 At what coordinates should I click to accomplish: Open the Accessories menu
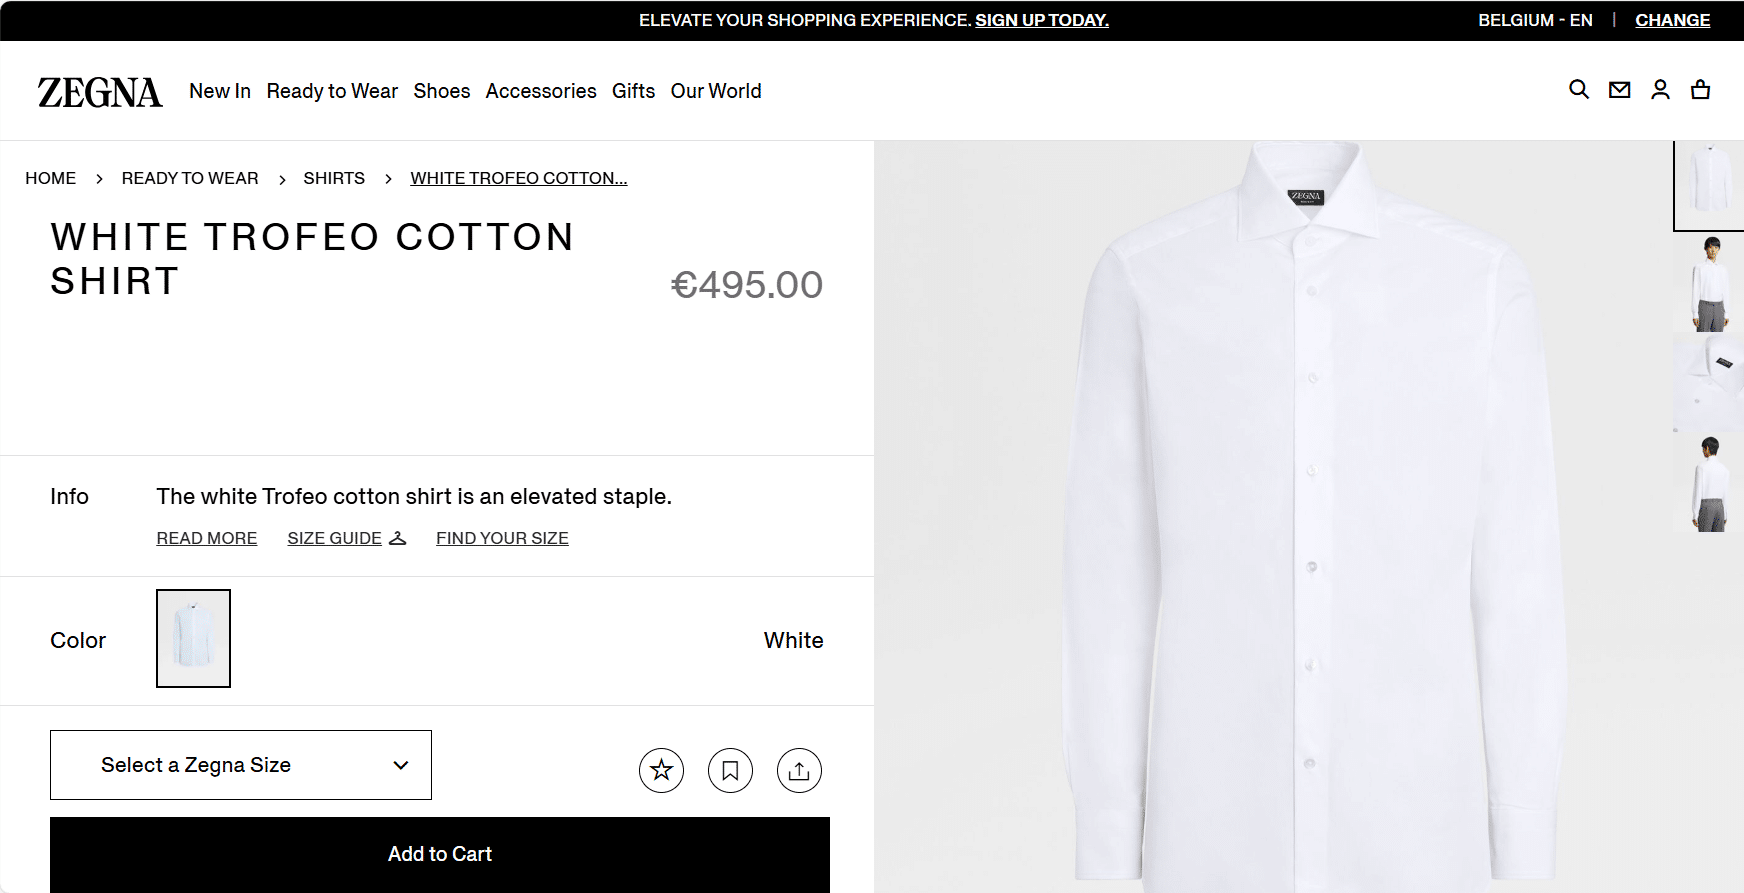[541, 91]
